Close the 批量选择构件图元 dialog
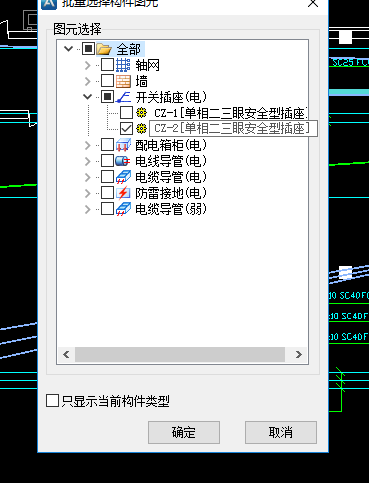 (313, 3)
